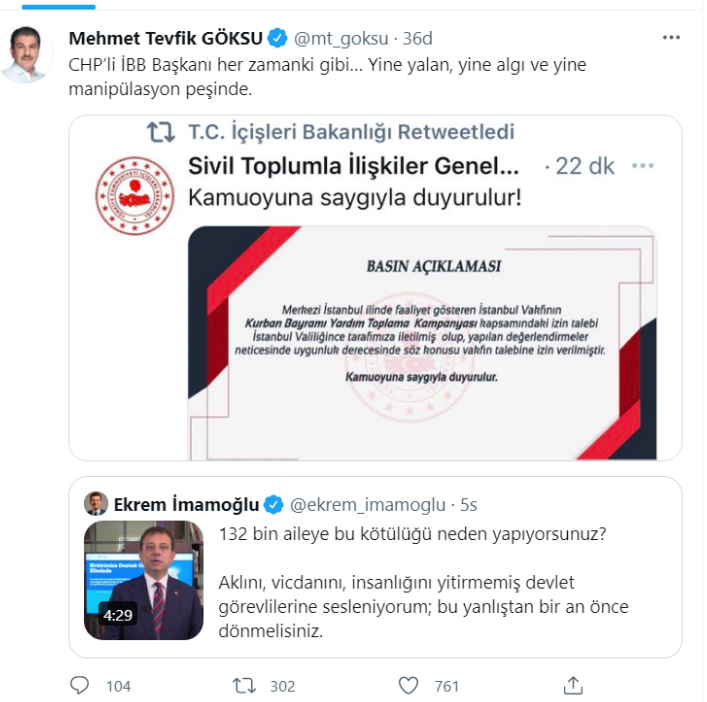Click Ekrem İmamoğlu's small profile avatar
This screenshot has height=702, width=707.
(x=96, y=504)
